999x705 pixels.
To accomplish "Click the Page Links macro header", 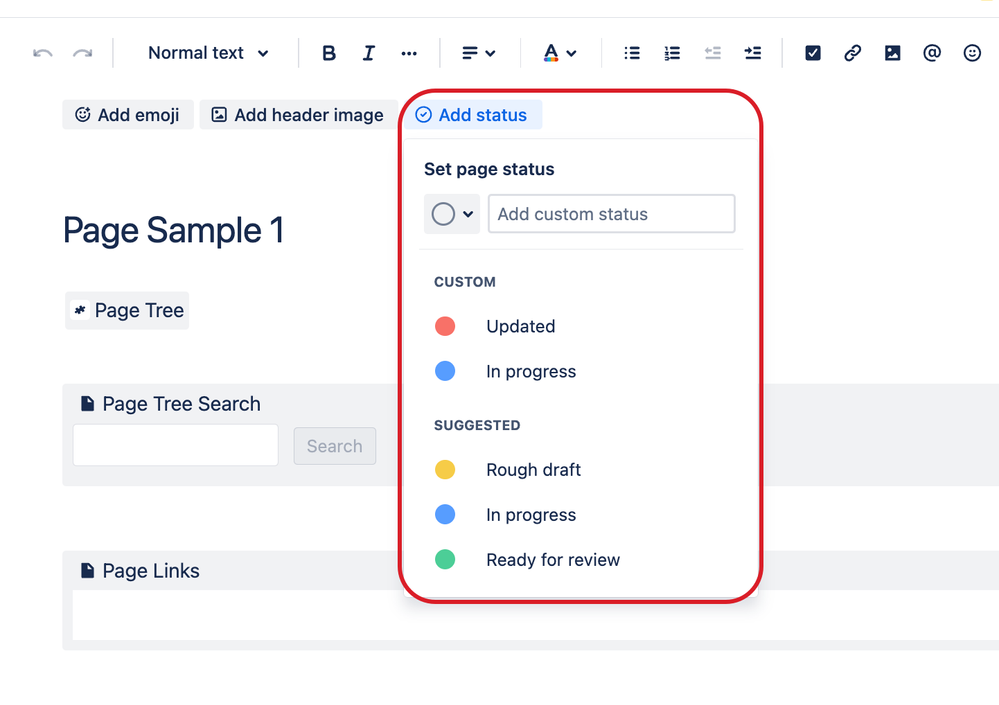I will (140, 571).
